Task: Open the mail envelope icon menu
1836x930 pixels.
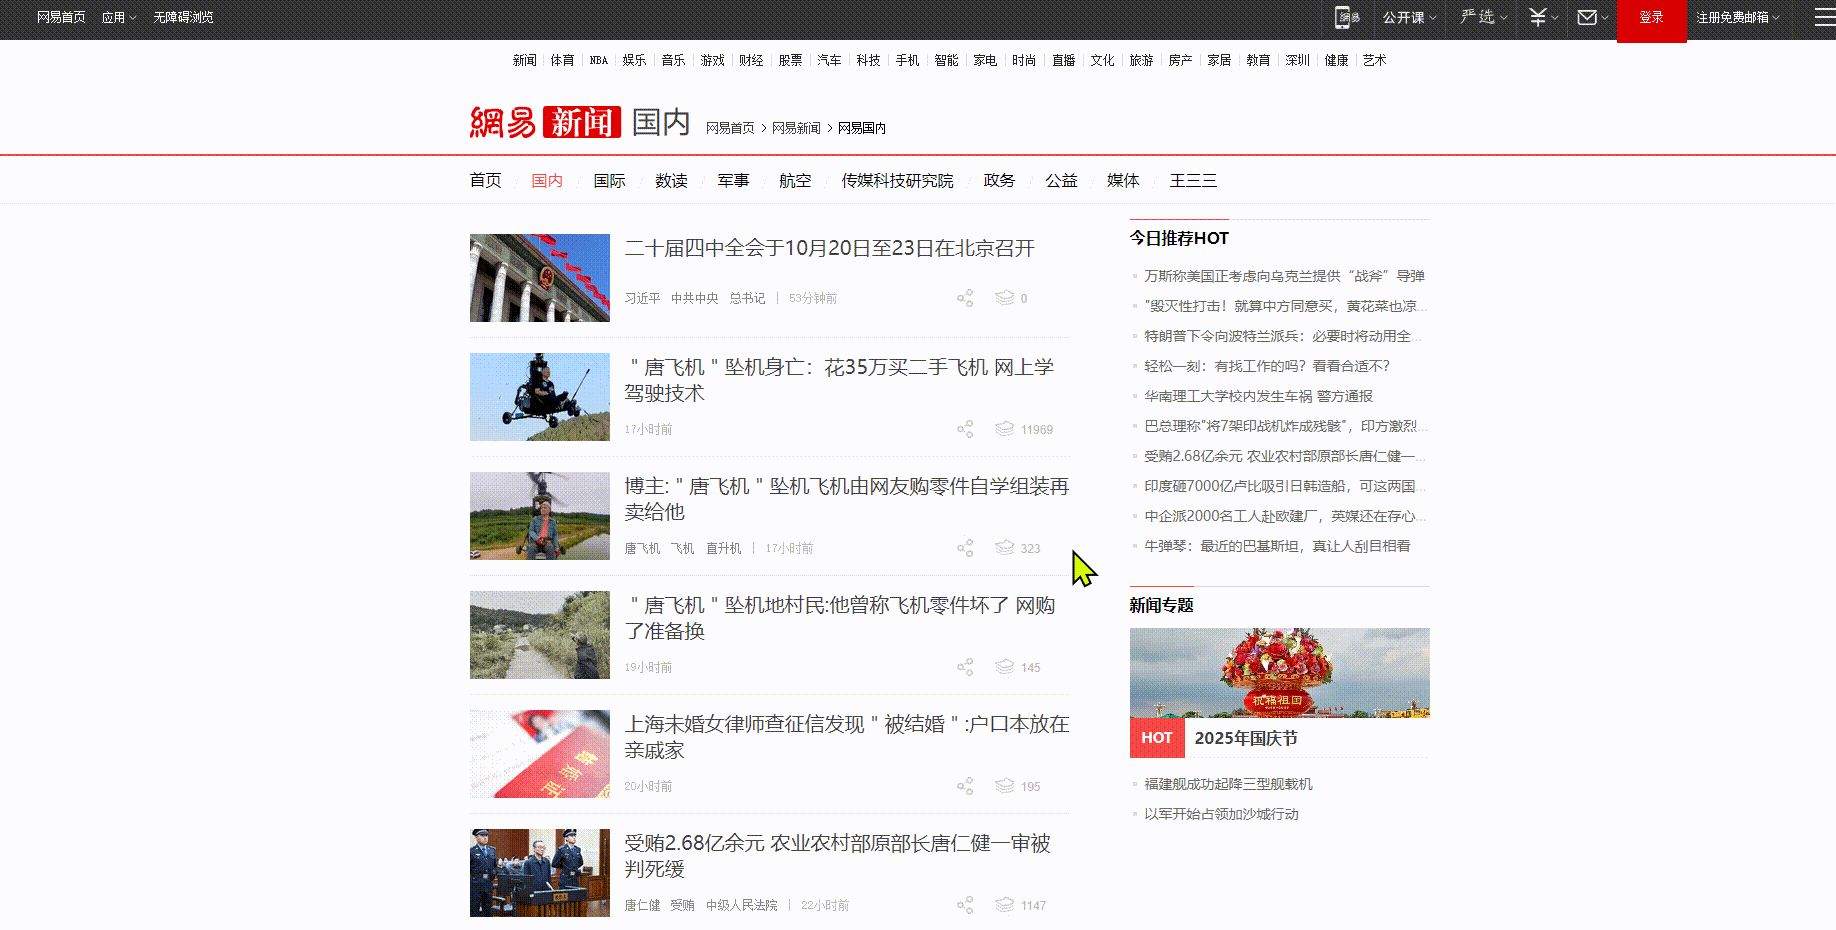Action: coord(1592,17)
